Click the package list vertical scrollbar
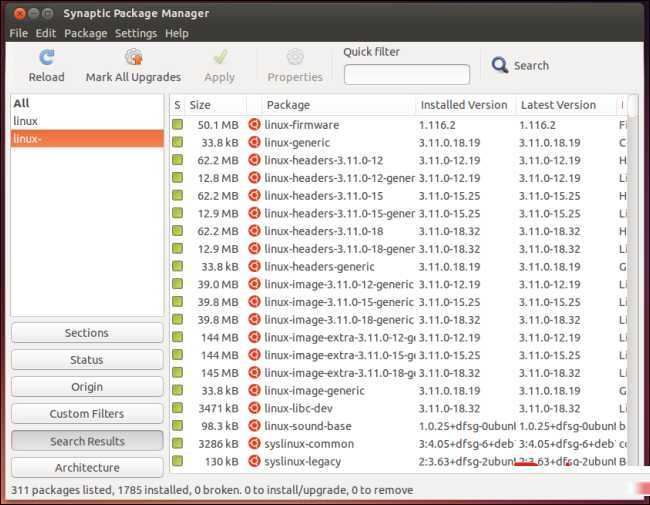 [x=632, y=282]
